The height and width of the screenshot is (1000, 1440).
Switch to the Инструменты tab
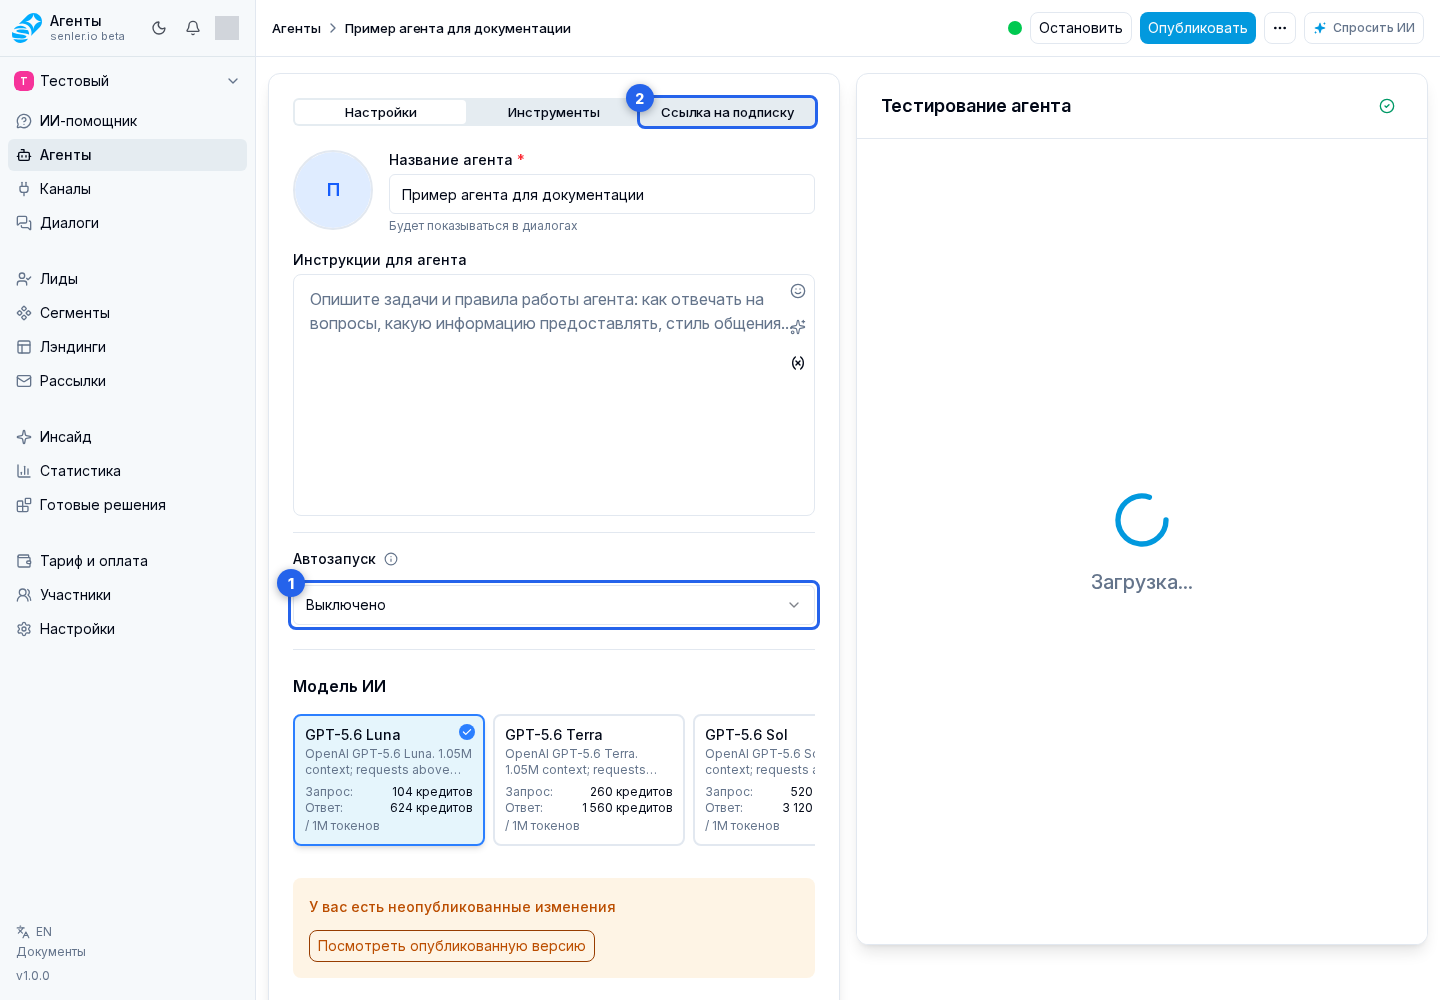(553, 112)
